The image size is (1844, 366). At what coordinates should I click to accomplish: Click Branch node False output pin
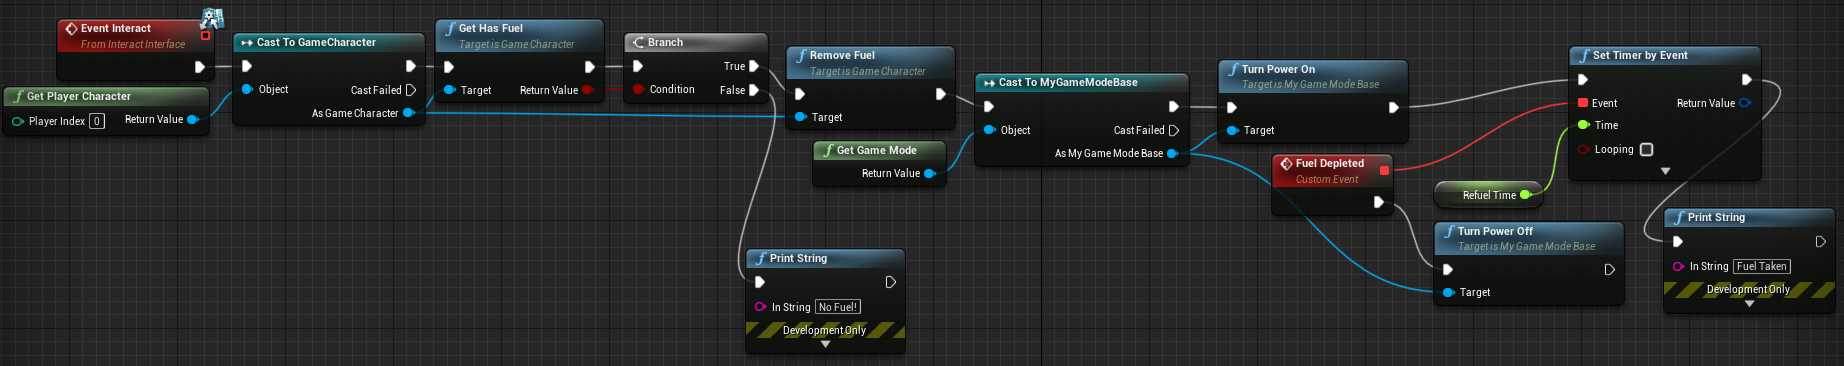point(754,90)
